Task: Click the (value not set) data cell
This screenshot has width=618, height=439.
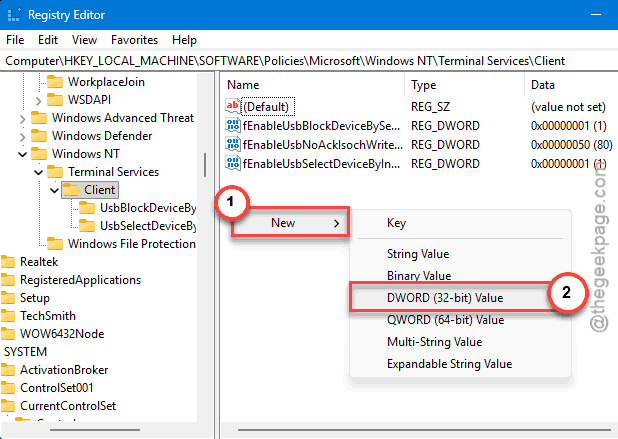Action: tap(568, 107)
